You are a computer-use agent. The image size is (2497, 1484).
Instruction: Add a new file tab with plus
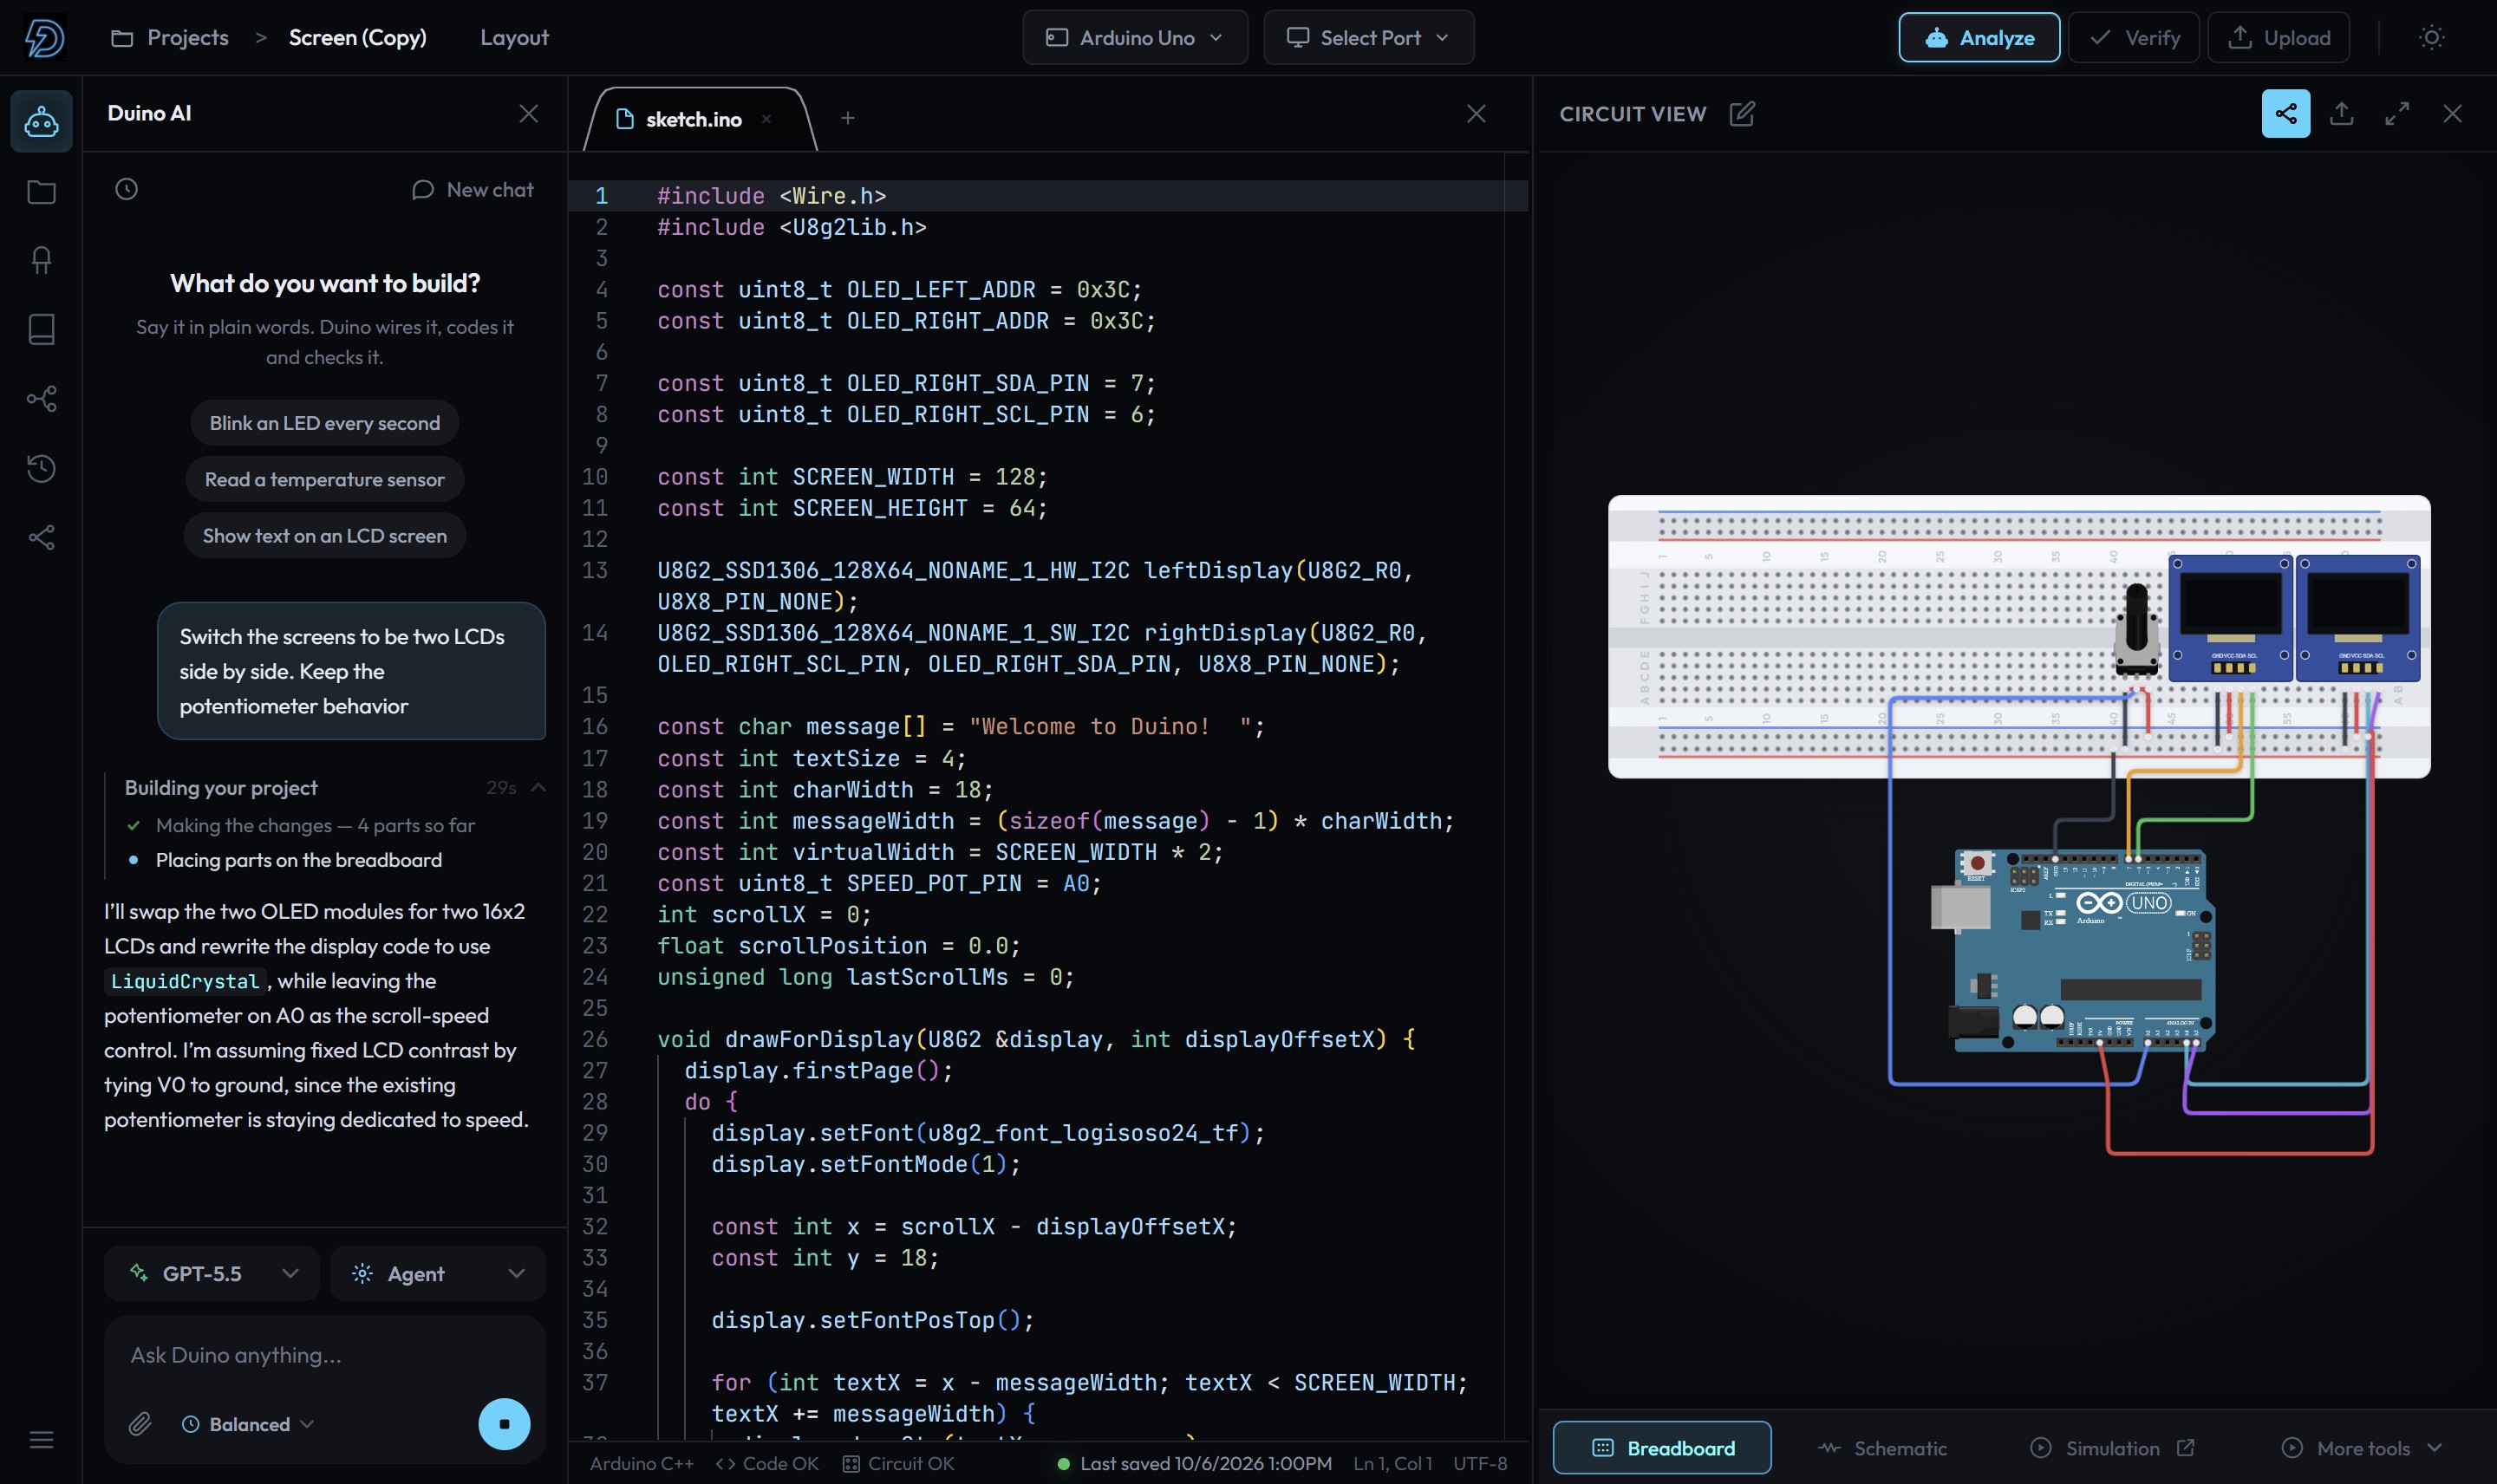(847, 118)
